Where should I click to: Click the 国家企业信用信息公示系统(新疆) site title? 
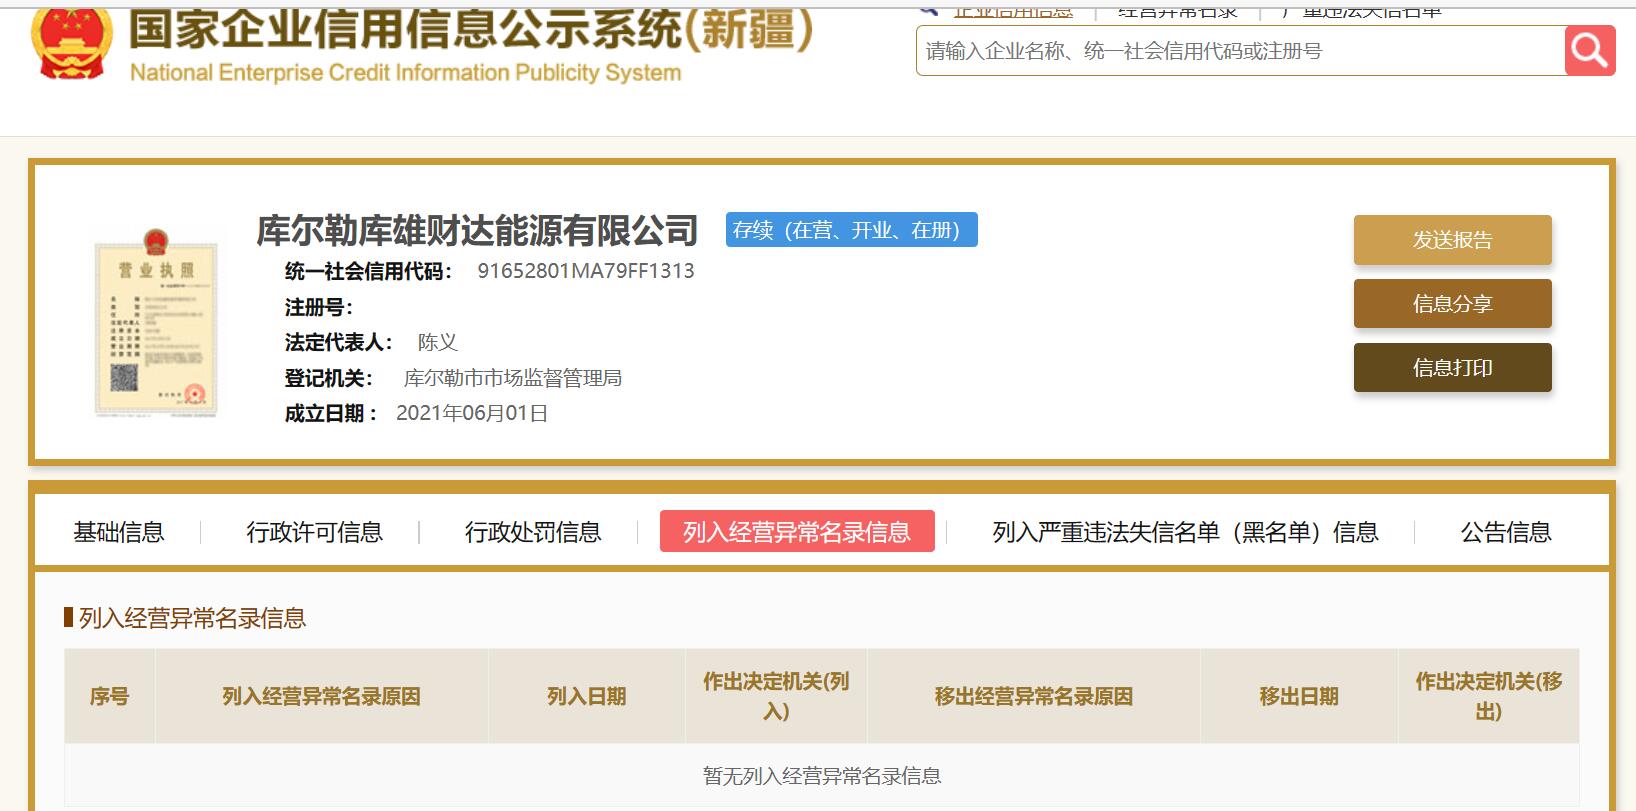click(x=470, y=28)
